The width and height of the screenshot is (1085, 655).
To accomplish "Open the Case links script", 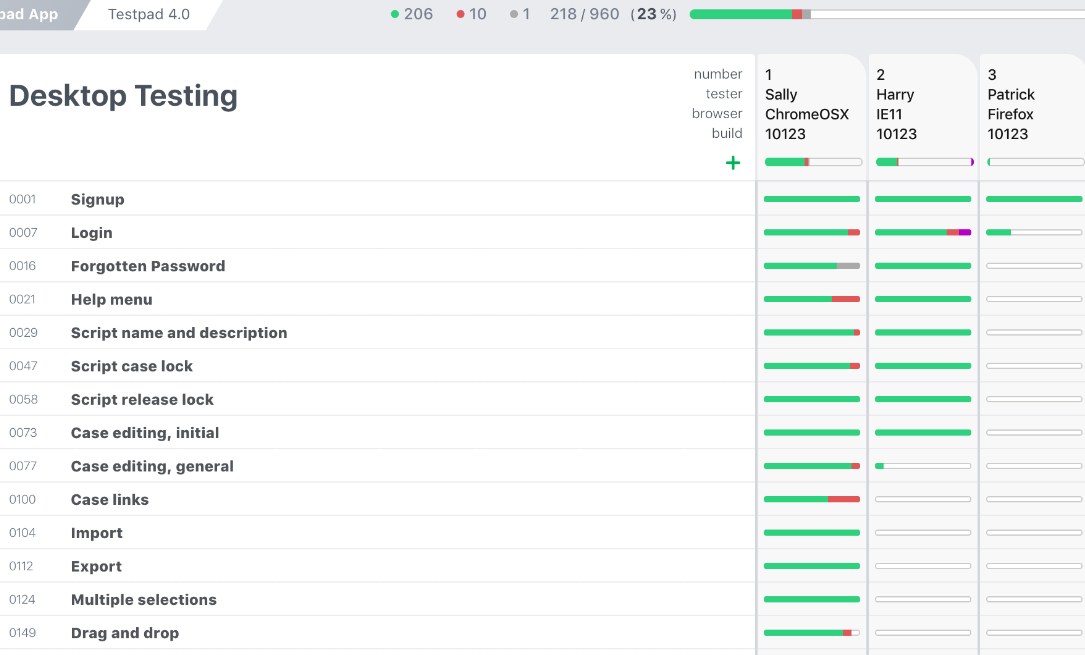I will pos(109,499).
